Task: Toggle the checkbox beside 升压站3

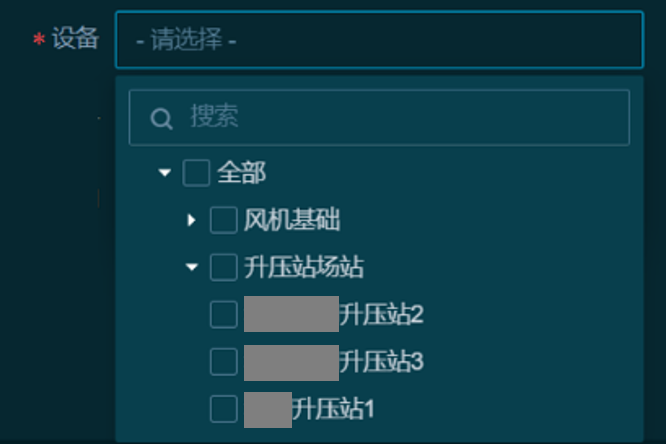Action: [x=223, y=361]
